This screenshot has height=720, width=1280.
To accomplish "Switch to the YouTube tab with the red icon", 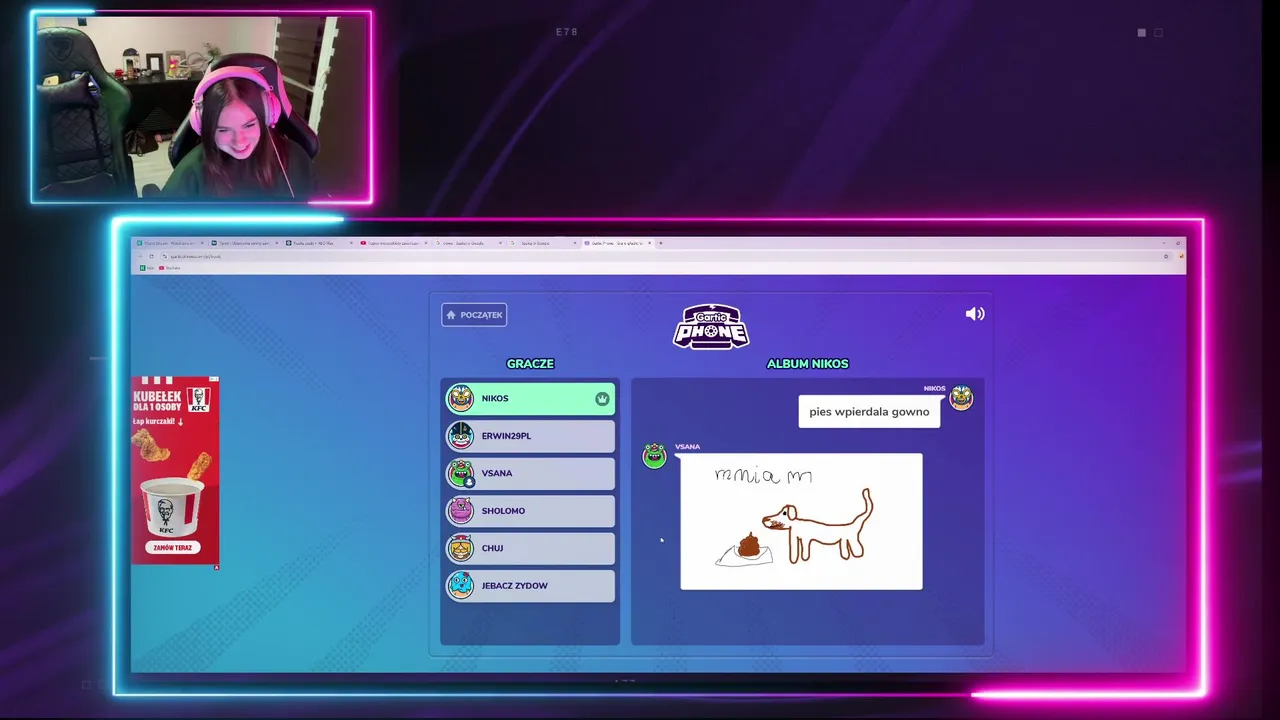I will [x=395, y=243].
